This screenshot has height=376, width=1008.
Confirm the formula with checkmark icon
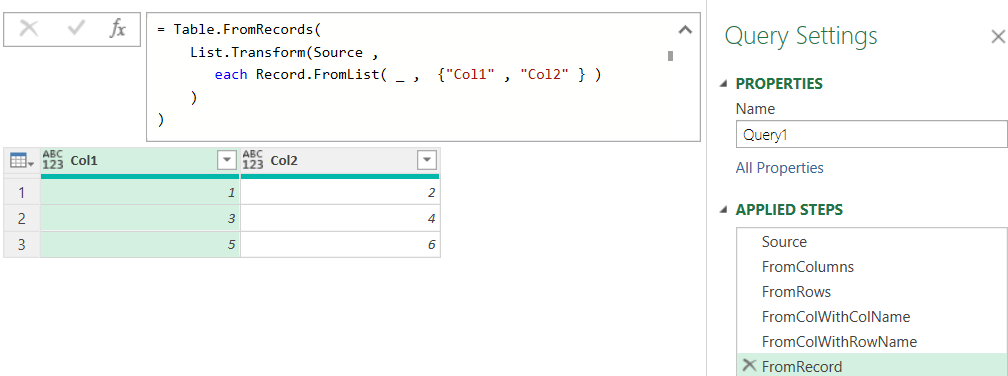(x=76, y=29)
